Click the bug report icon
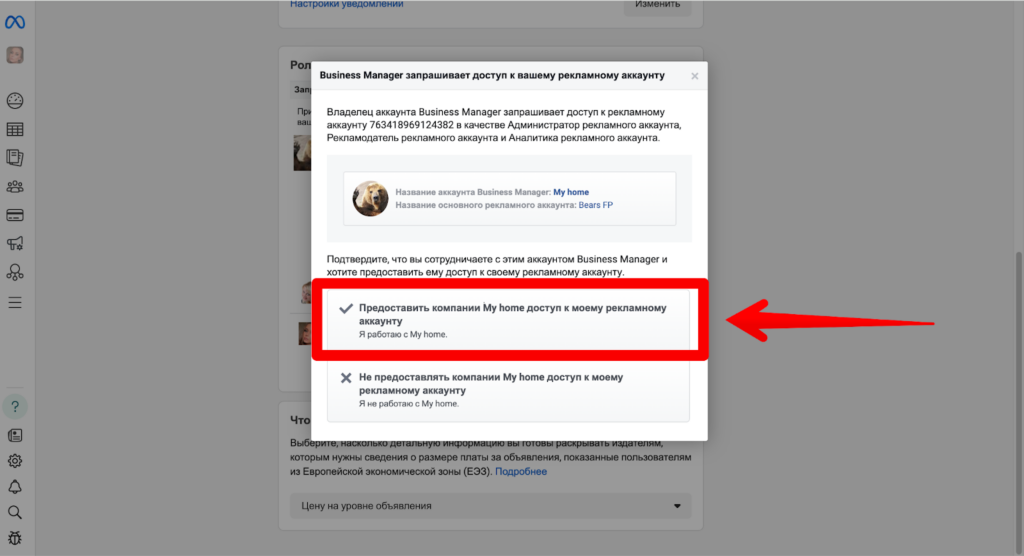1024x556 pixels. point(15,538)
